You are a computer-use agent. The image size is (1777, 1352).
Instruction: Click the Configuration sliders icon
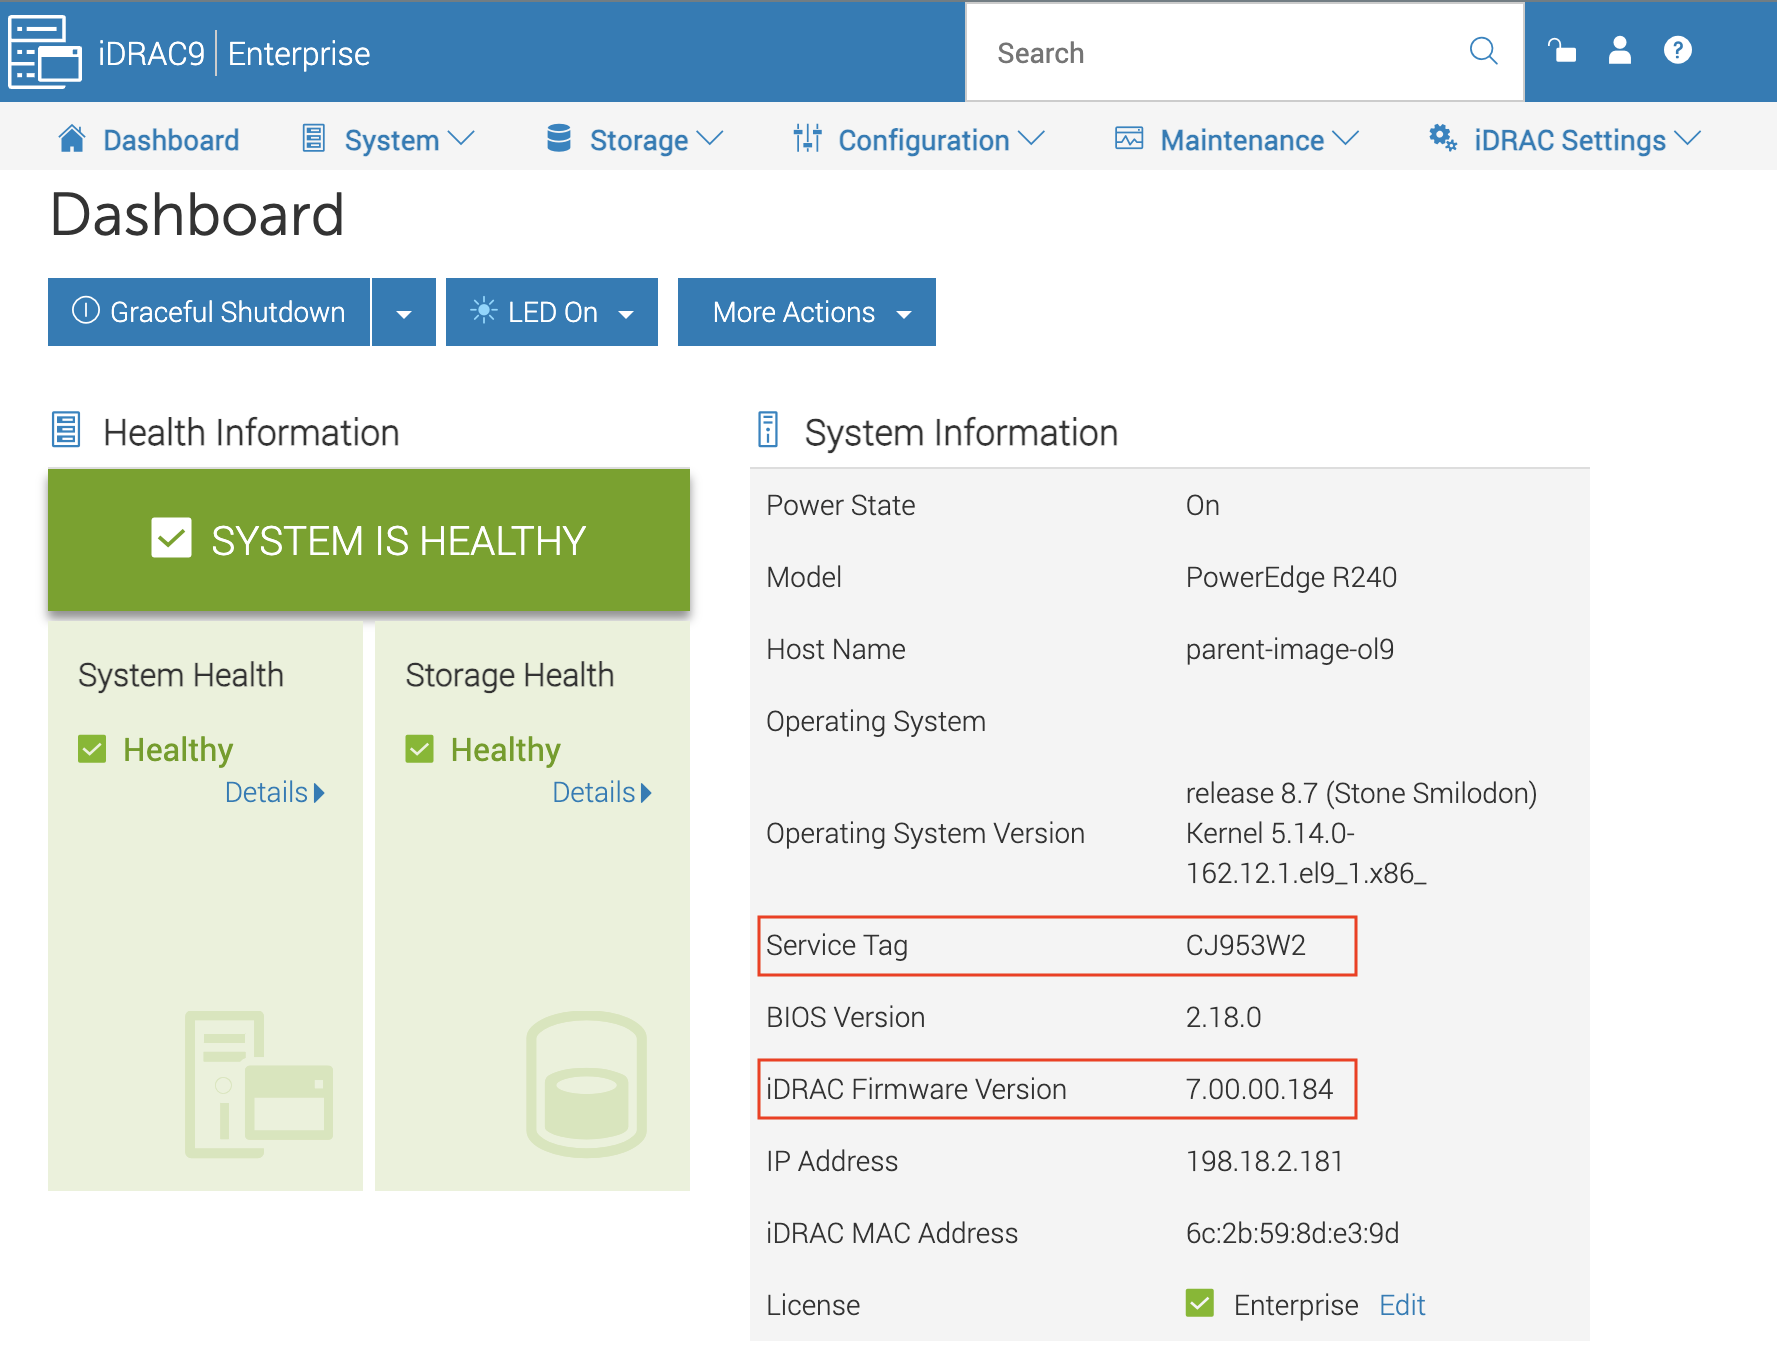pyautogui.click(x=807, y=138)
